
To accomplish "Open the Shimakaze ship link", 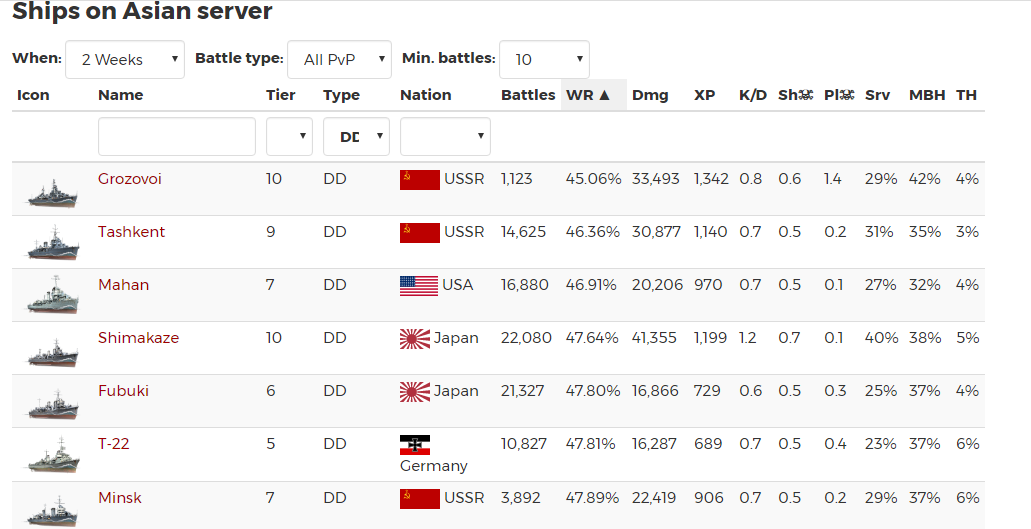I will coord(139,338).
